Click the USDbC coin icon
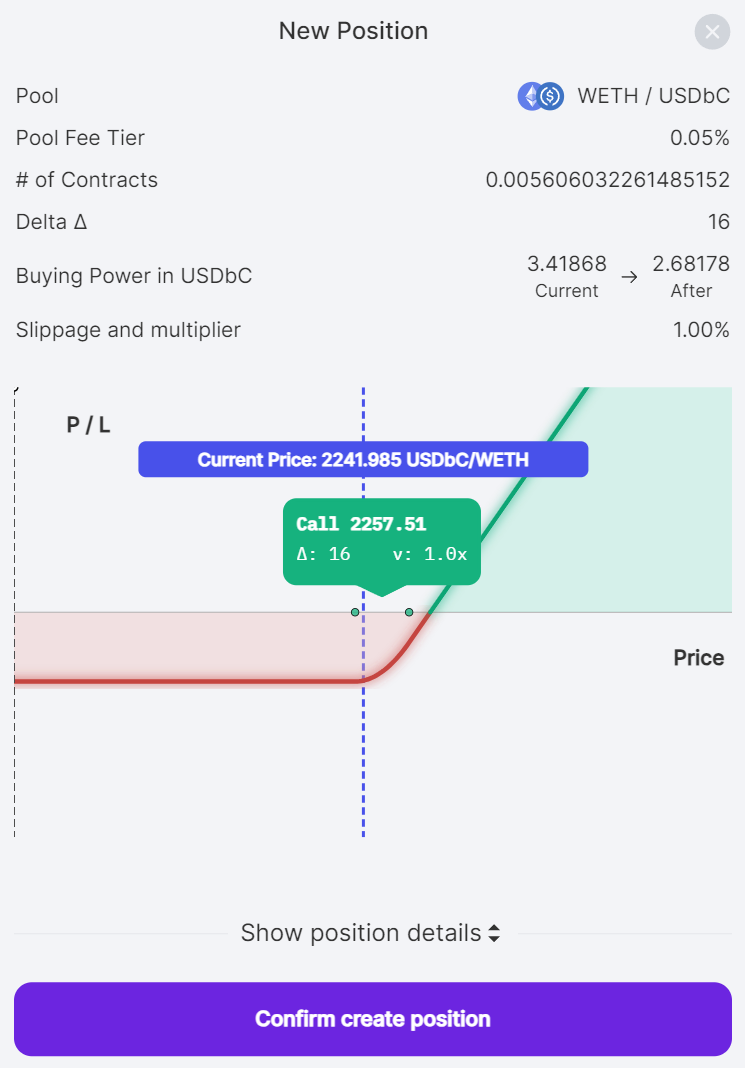This screenshot has width=745, height=1068. tap(551, 96)
